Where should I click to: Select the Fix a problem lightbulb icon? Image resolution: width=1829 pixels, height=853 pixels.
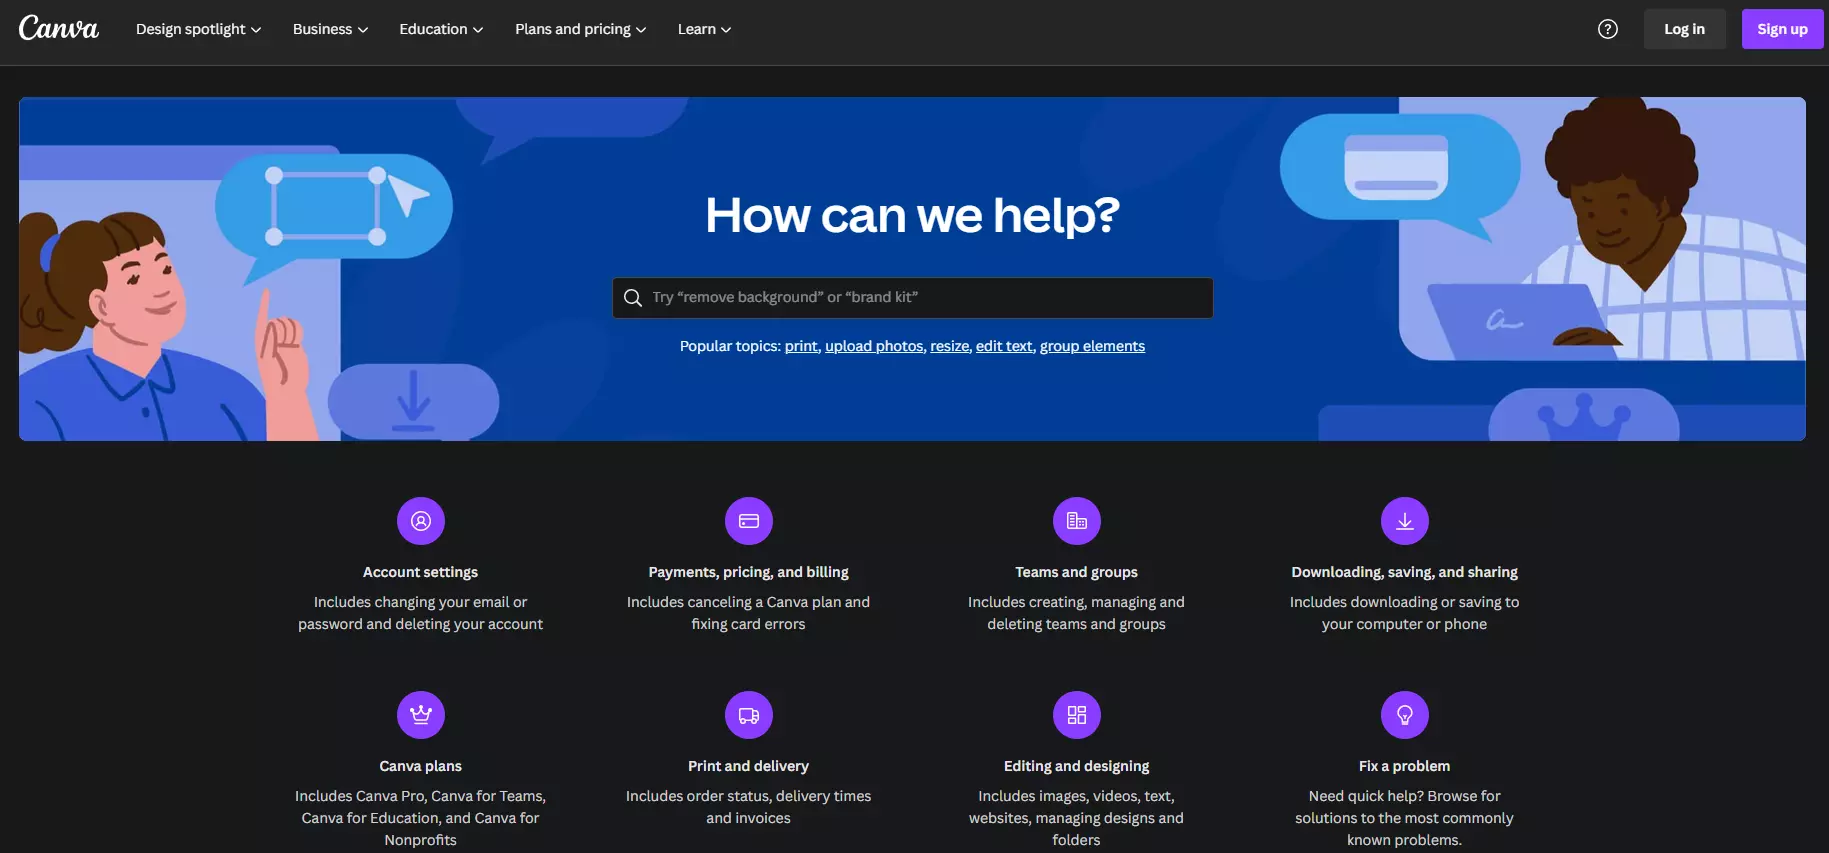point(1405,715)
